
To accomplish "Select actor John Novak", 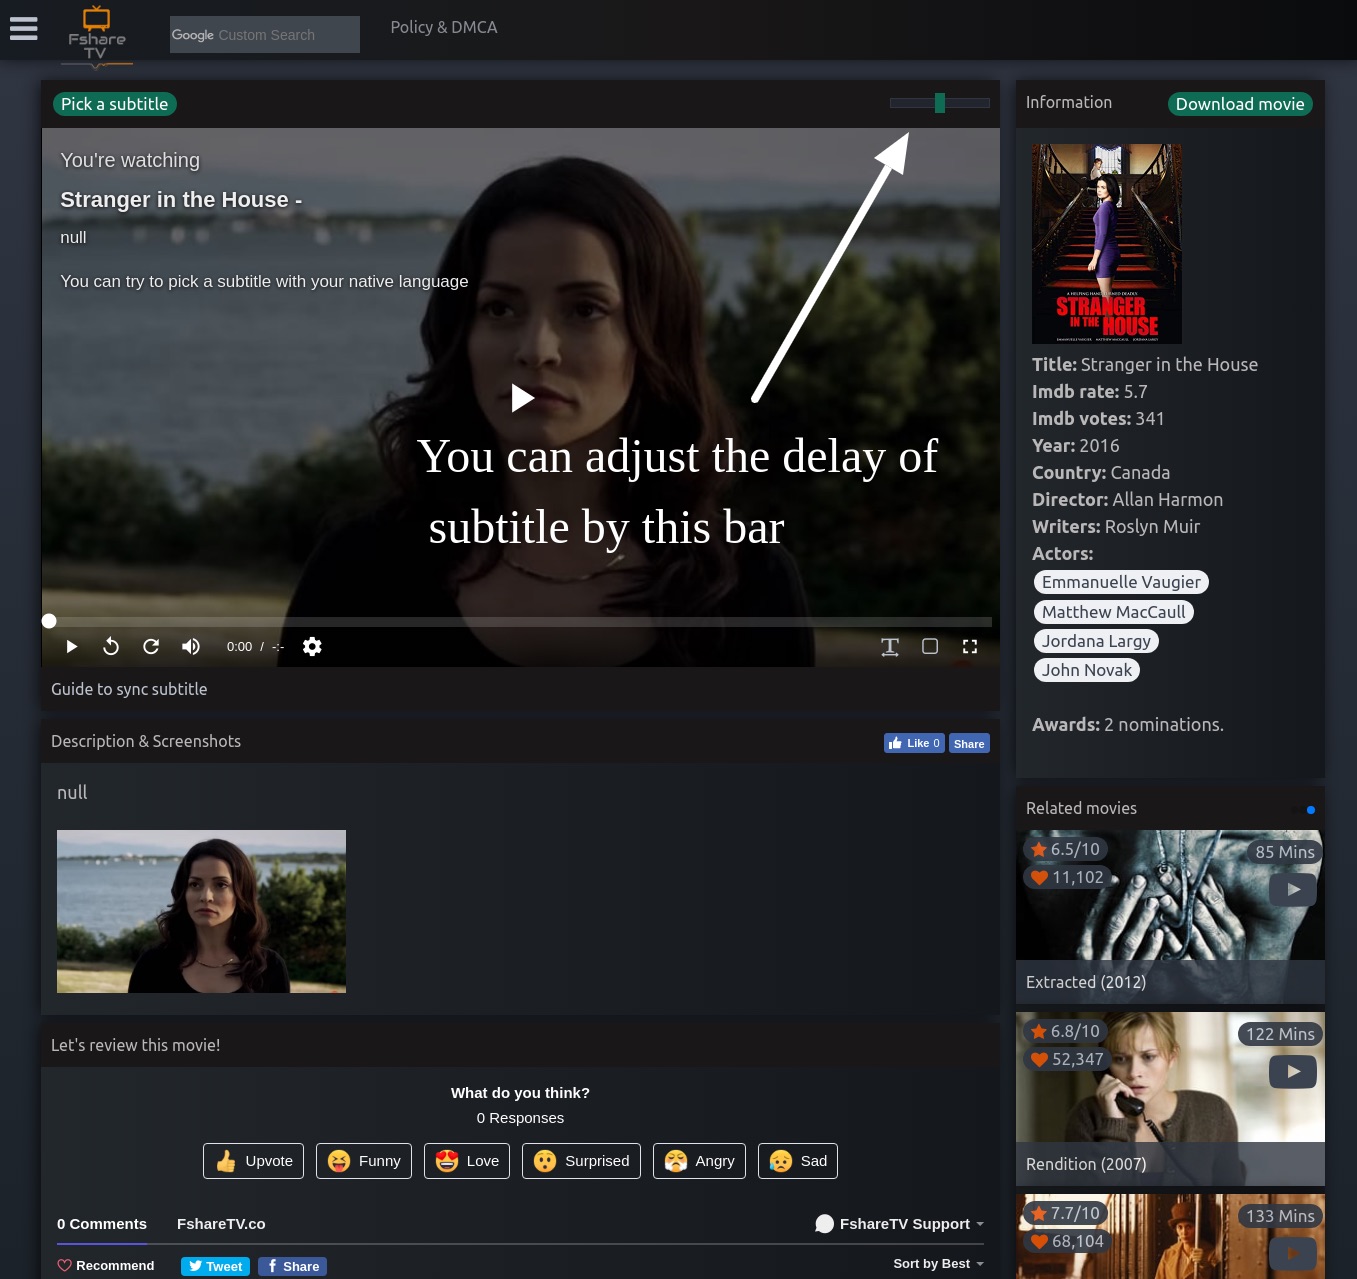I will [x=1087, y=670].
